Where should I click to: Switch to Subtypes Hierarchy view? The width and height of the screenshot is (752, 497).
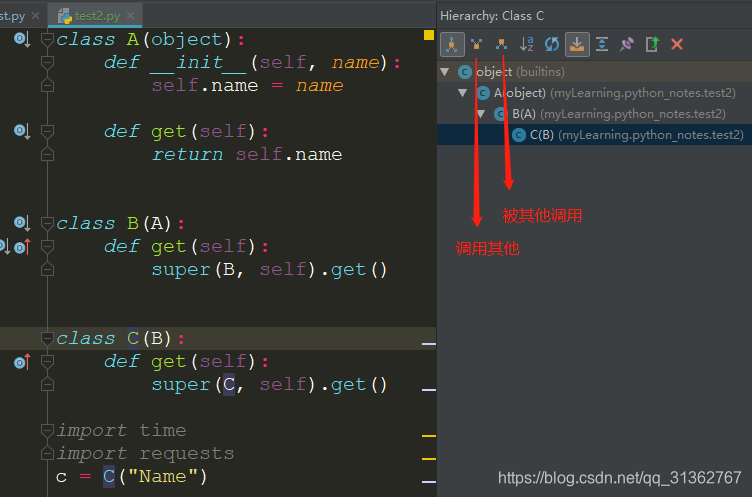502,44
